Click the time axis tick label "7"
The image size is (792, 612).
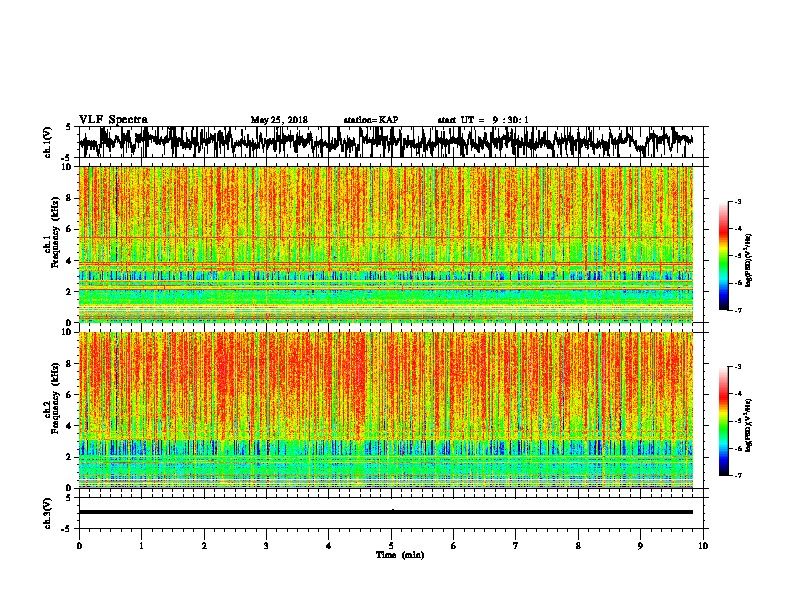pyautogui.click(x=516, y=545)
